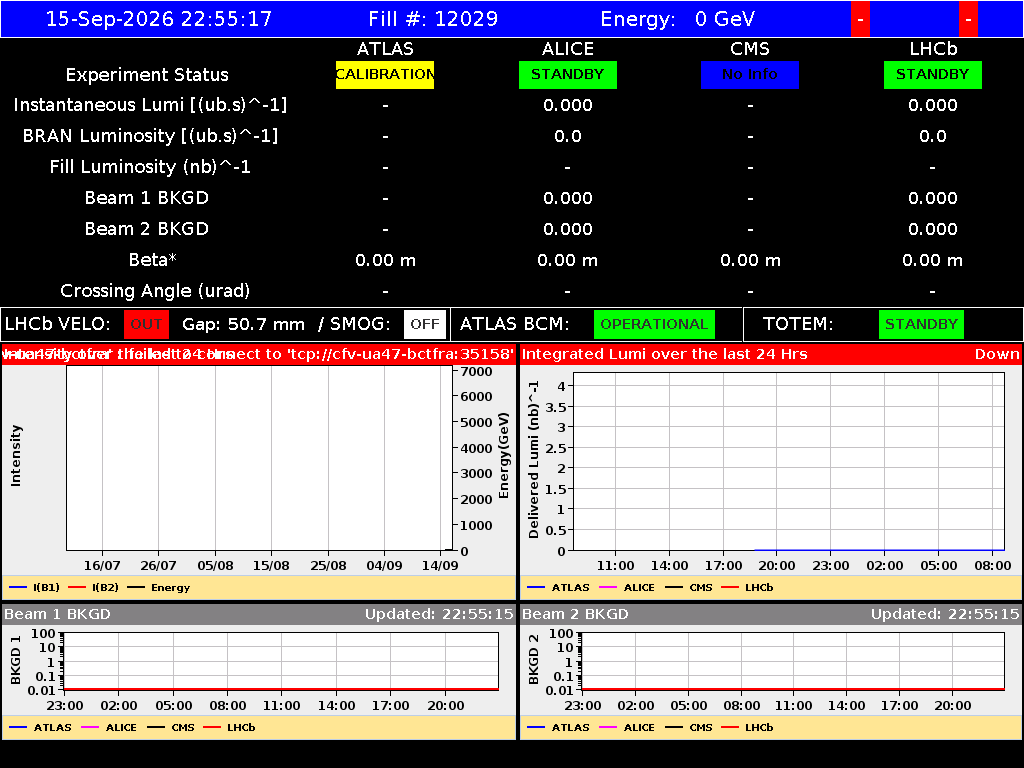The height and width of the screenshot is (768, 1024).
Task: Click the Integrated Lumi over last 24 Hrs title
Action: coord(664,354)
